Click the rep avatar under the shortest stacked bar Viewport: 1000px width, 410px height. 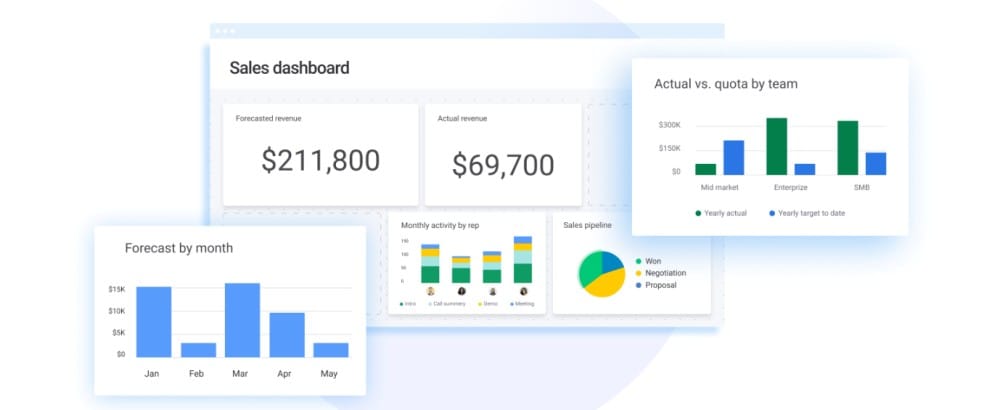pyautogui.click(x=461, y=291)
